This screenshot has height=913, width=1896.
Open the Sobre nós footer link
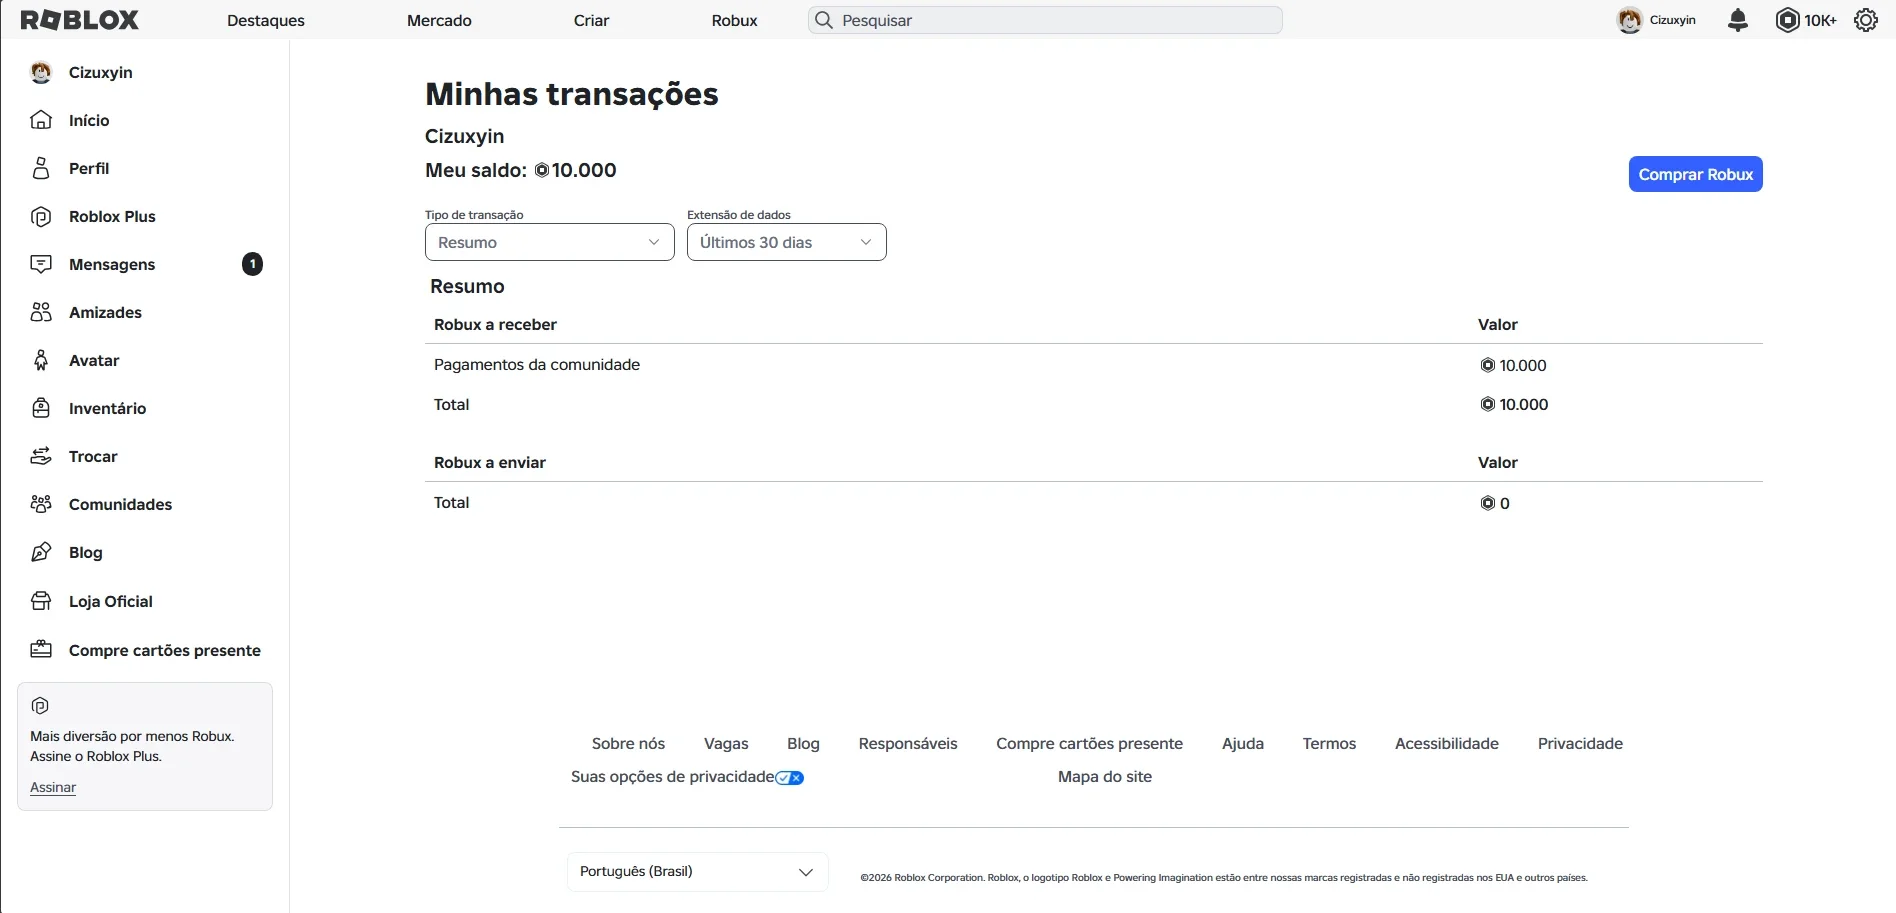[x=628, y=743]
